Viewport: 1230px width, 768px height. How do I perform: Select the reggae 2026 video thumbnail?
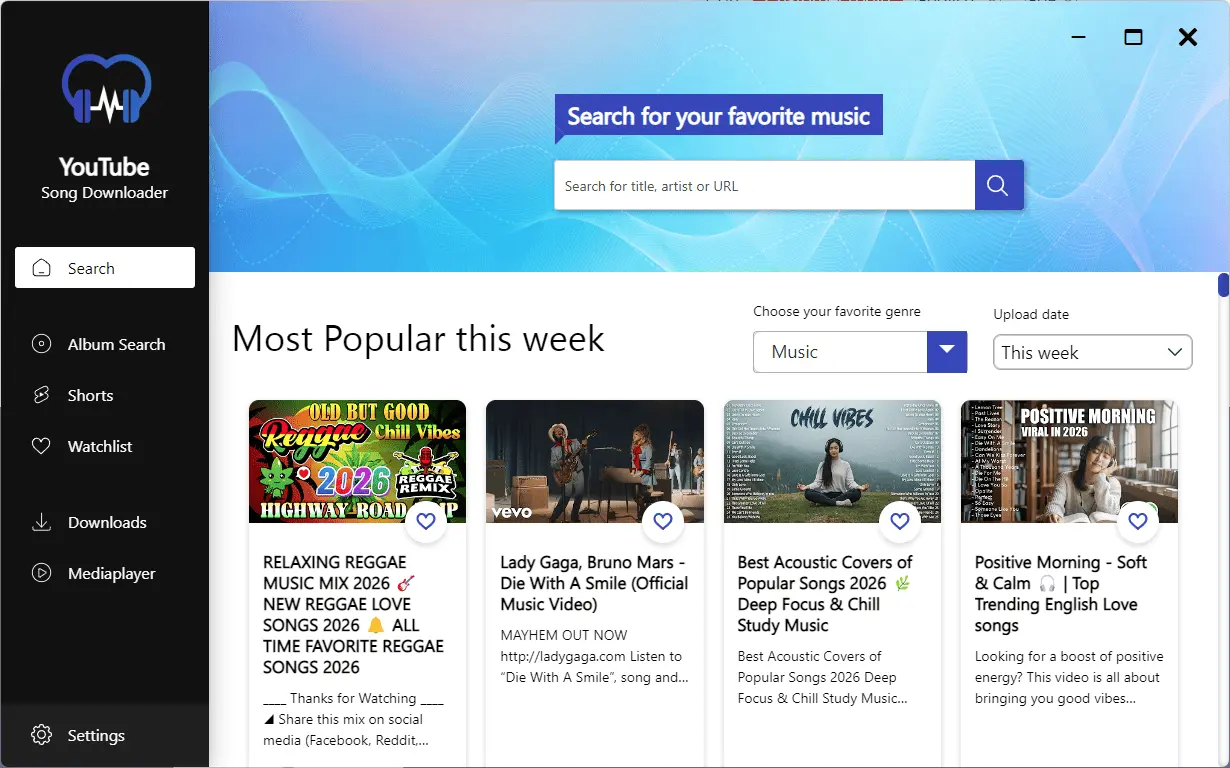(x=357, y=461)
